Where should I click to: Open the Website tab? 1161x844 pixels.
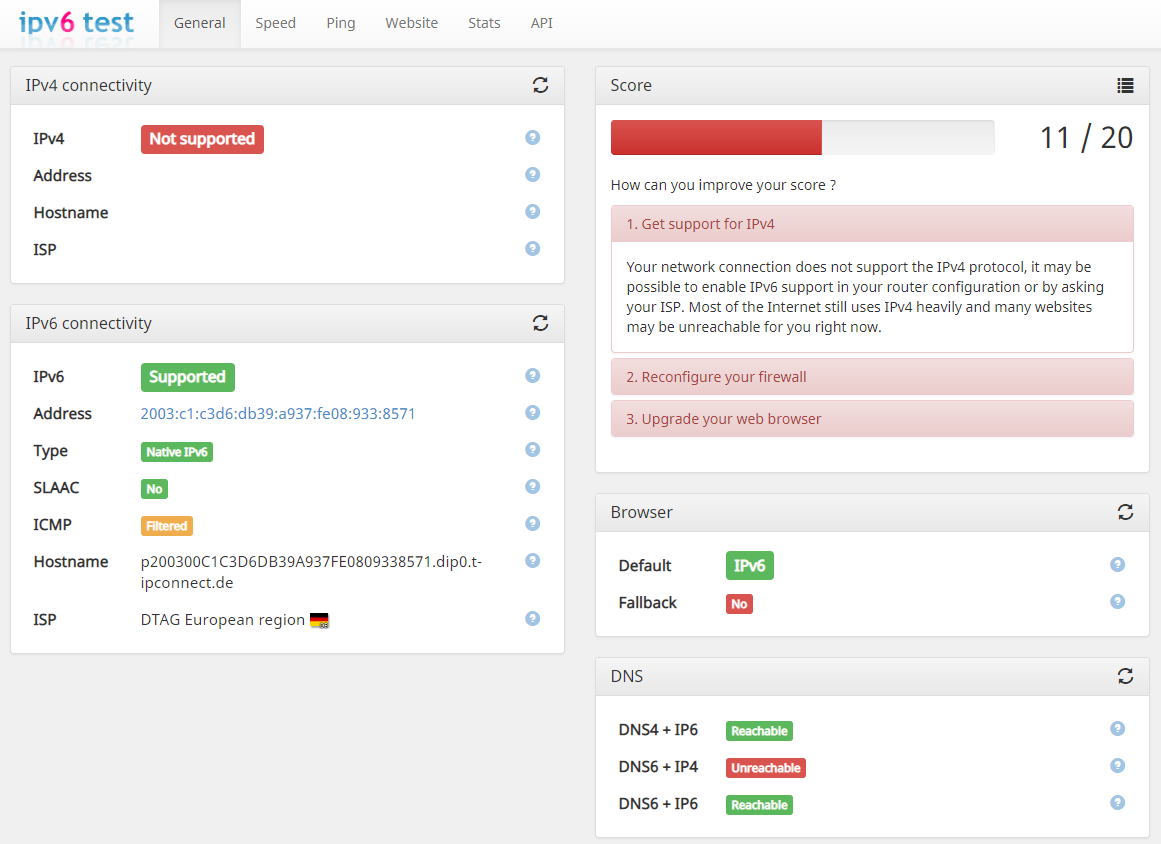point(412,24)
